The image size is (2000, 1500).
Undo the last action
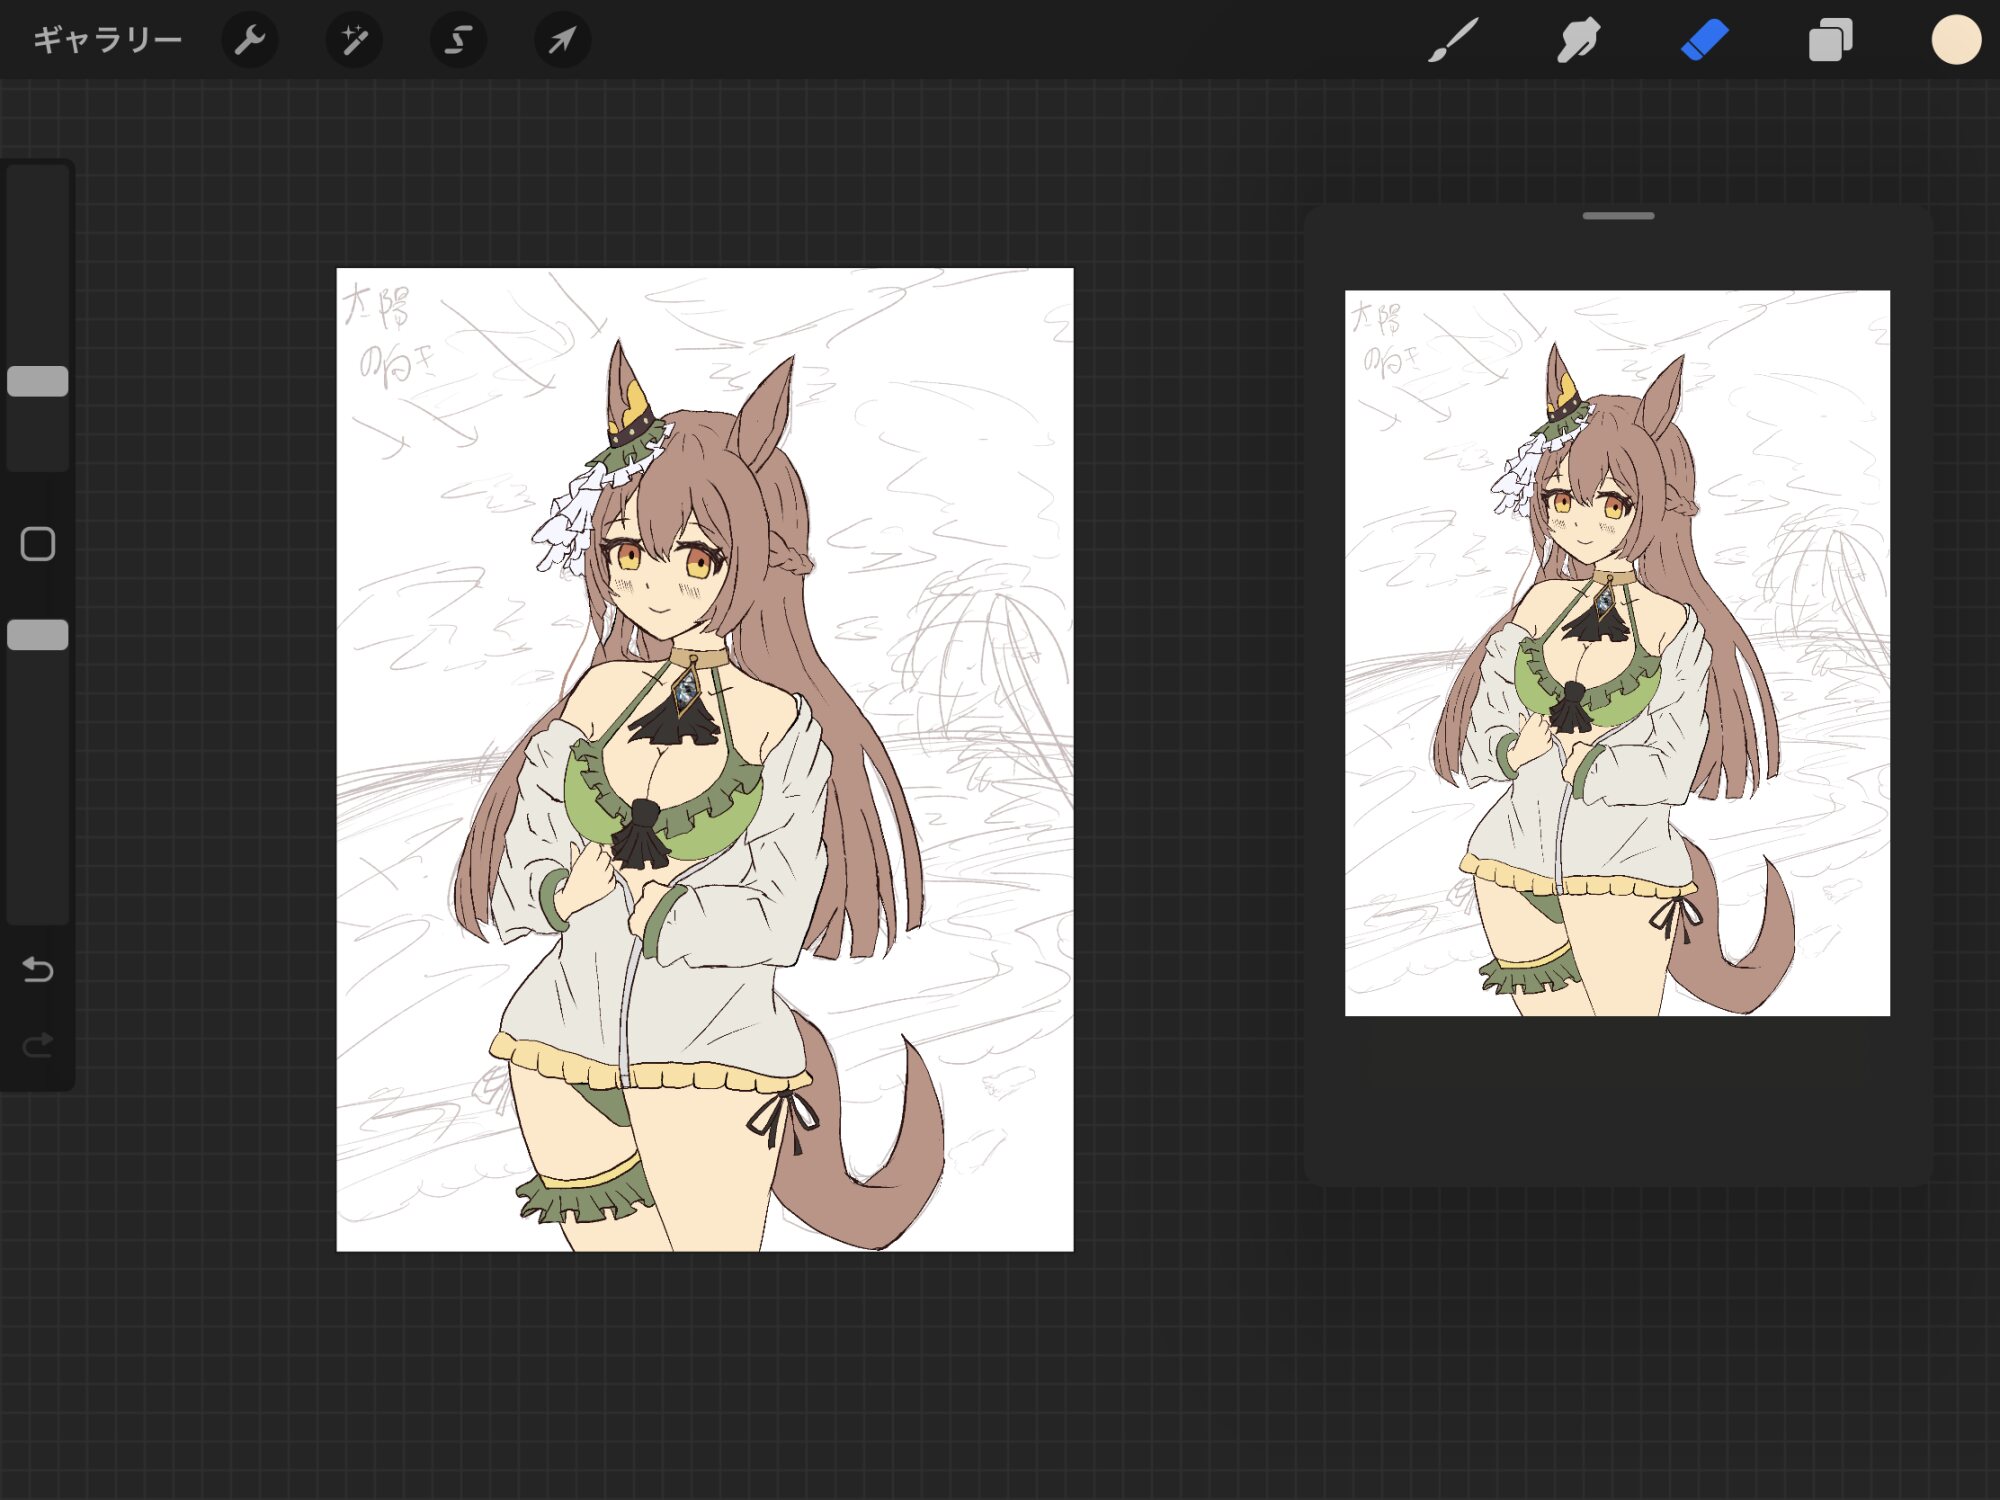[38, 969]
